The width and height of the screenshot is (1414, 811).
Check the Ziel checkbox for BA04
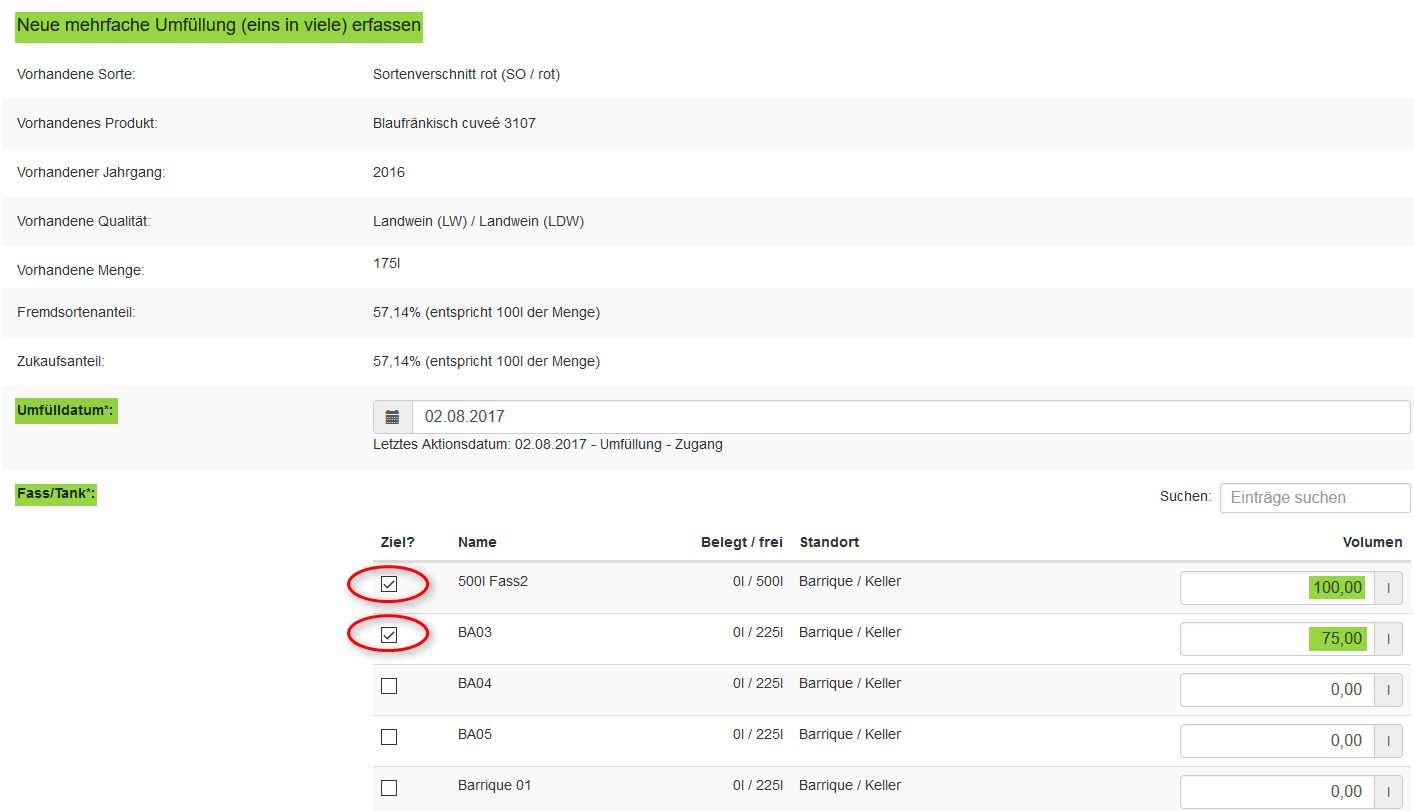click(x=389, y=686)
